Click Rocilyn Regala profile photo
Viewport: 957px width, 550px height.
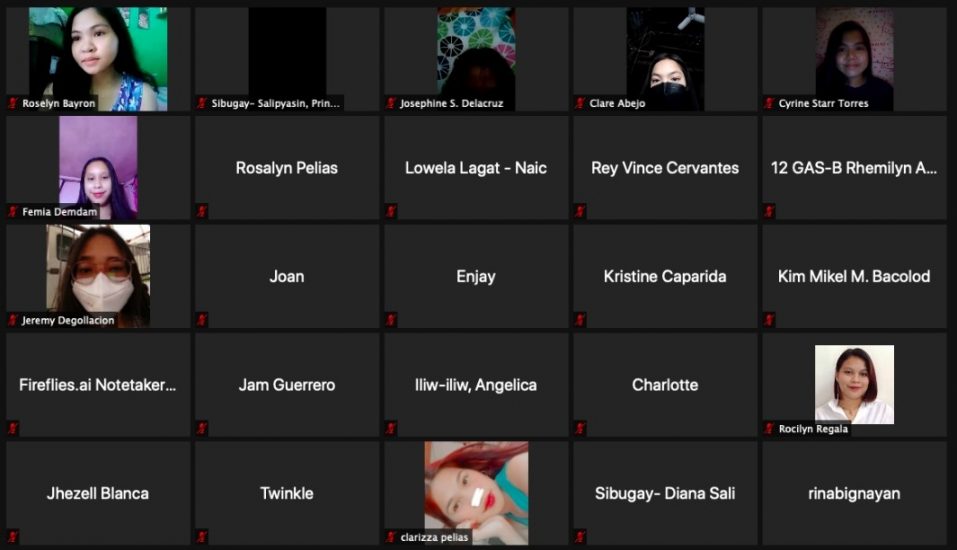point(854,385)
